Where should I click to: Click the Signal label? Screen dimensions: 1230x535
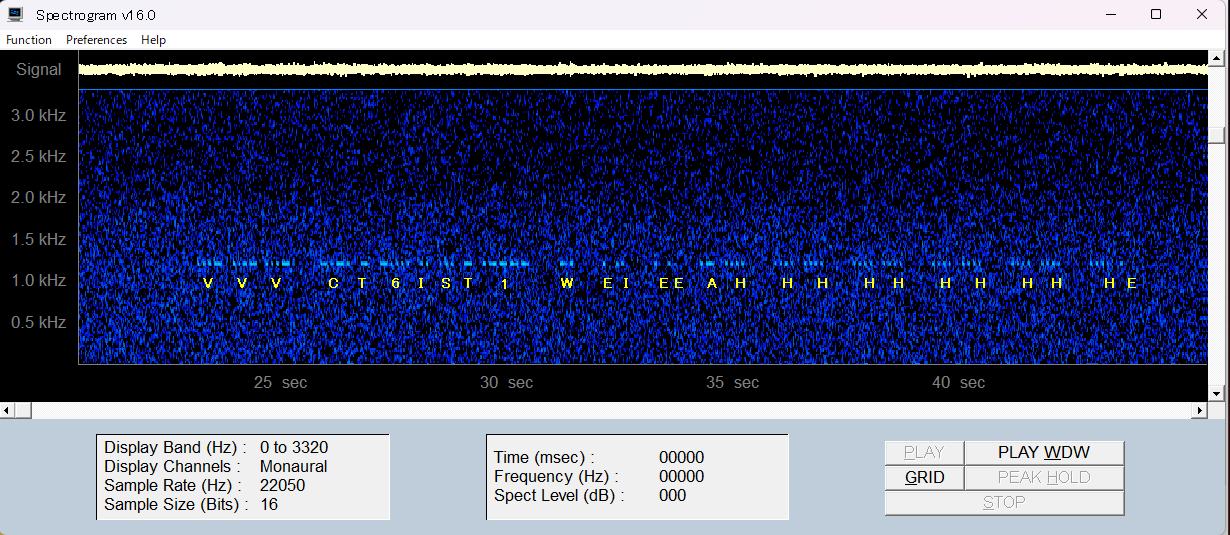coord(39,70)
